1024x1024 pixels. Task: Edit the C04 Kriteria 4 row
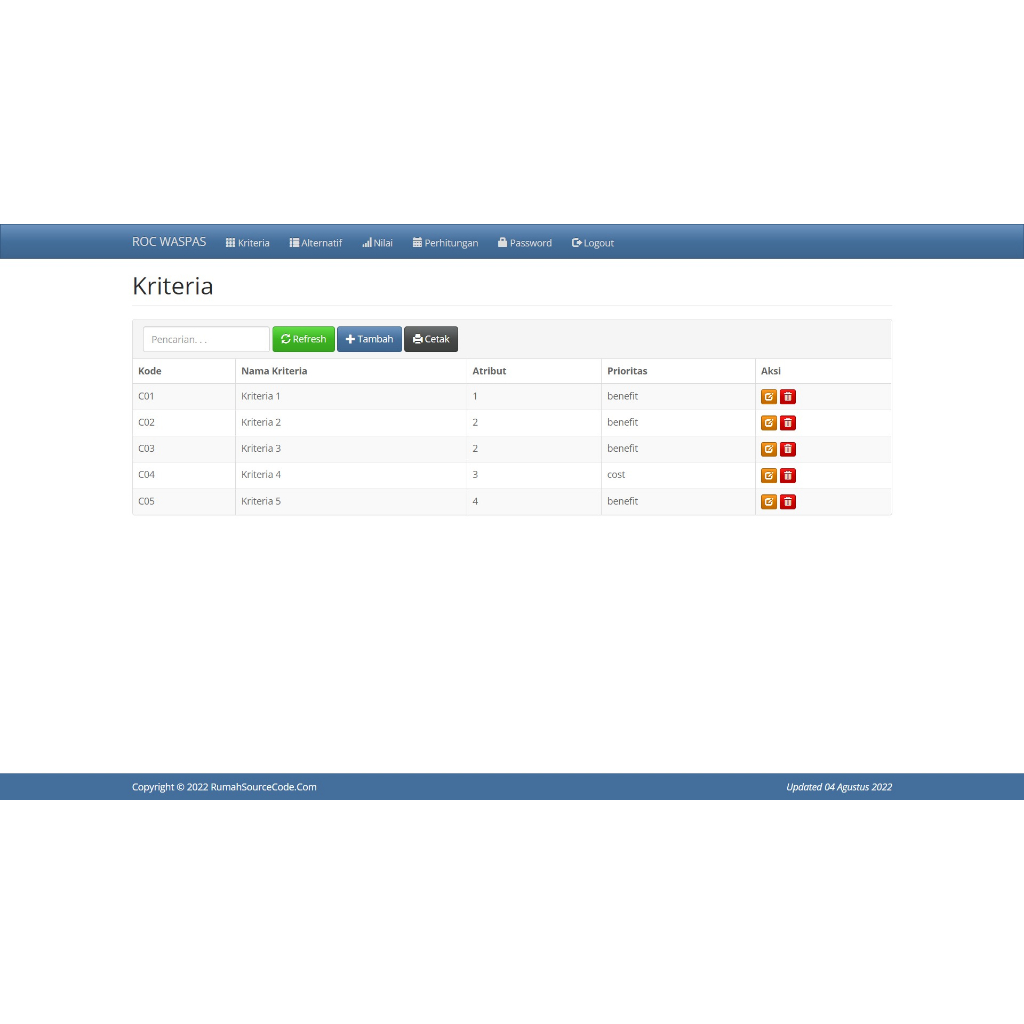(x=769, y=475)
